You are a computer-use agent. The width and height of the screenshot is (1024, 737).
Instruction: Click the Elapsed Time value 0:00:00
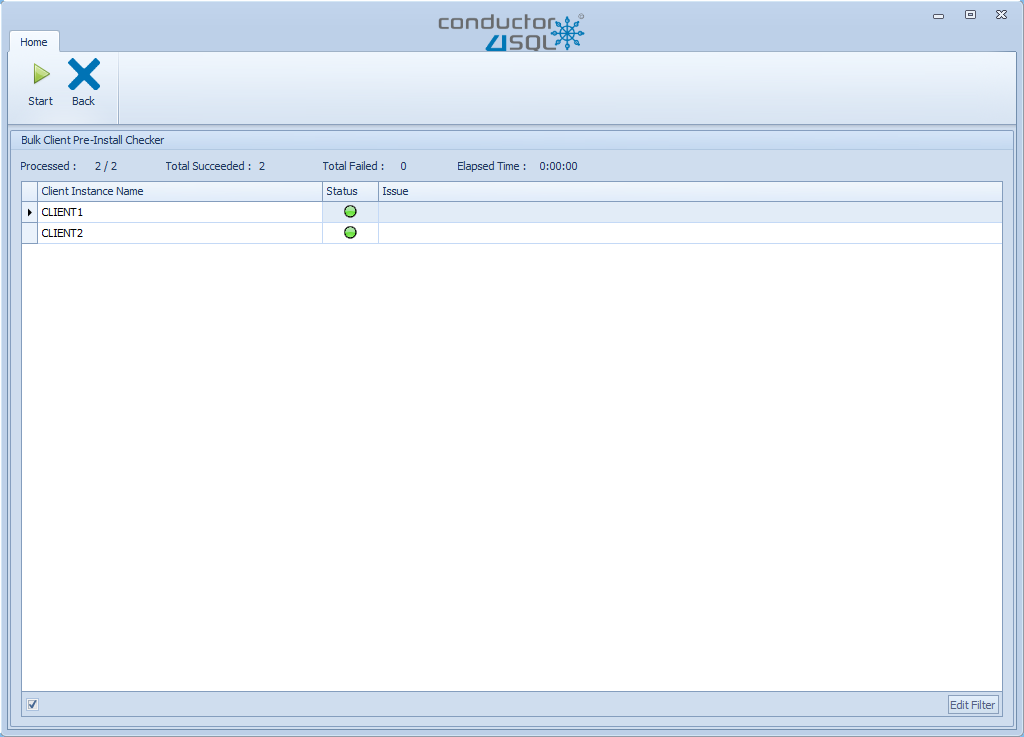pyautogui.click(x=558, y=166)
